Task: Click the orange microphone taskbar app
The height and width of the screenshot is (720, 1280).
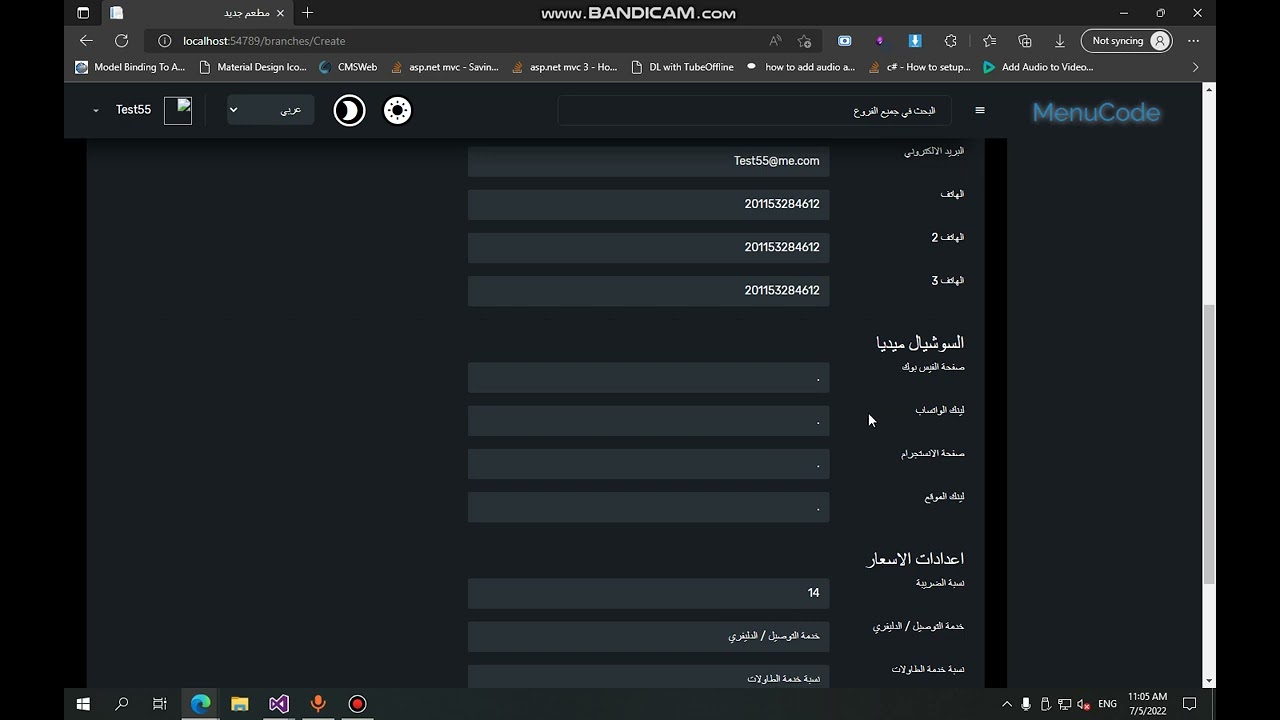Action: pyautogui.click(x=318, y=704)
